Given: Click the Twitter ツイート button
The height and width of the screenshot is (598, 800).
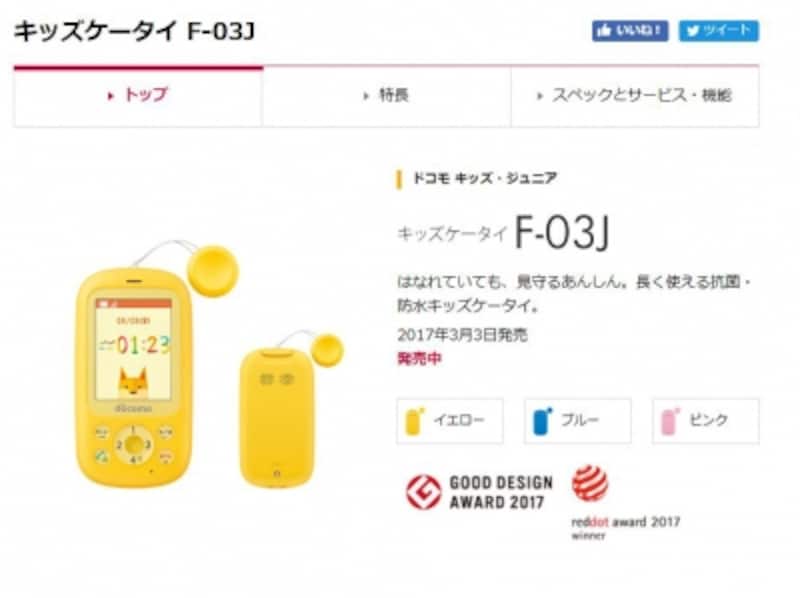Looking at the screenshot, I should (718, 31).
